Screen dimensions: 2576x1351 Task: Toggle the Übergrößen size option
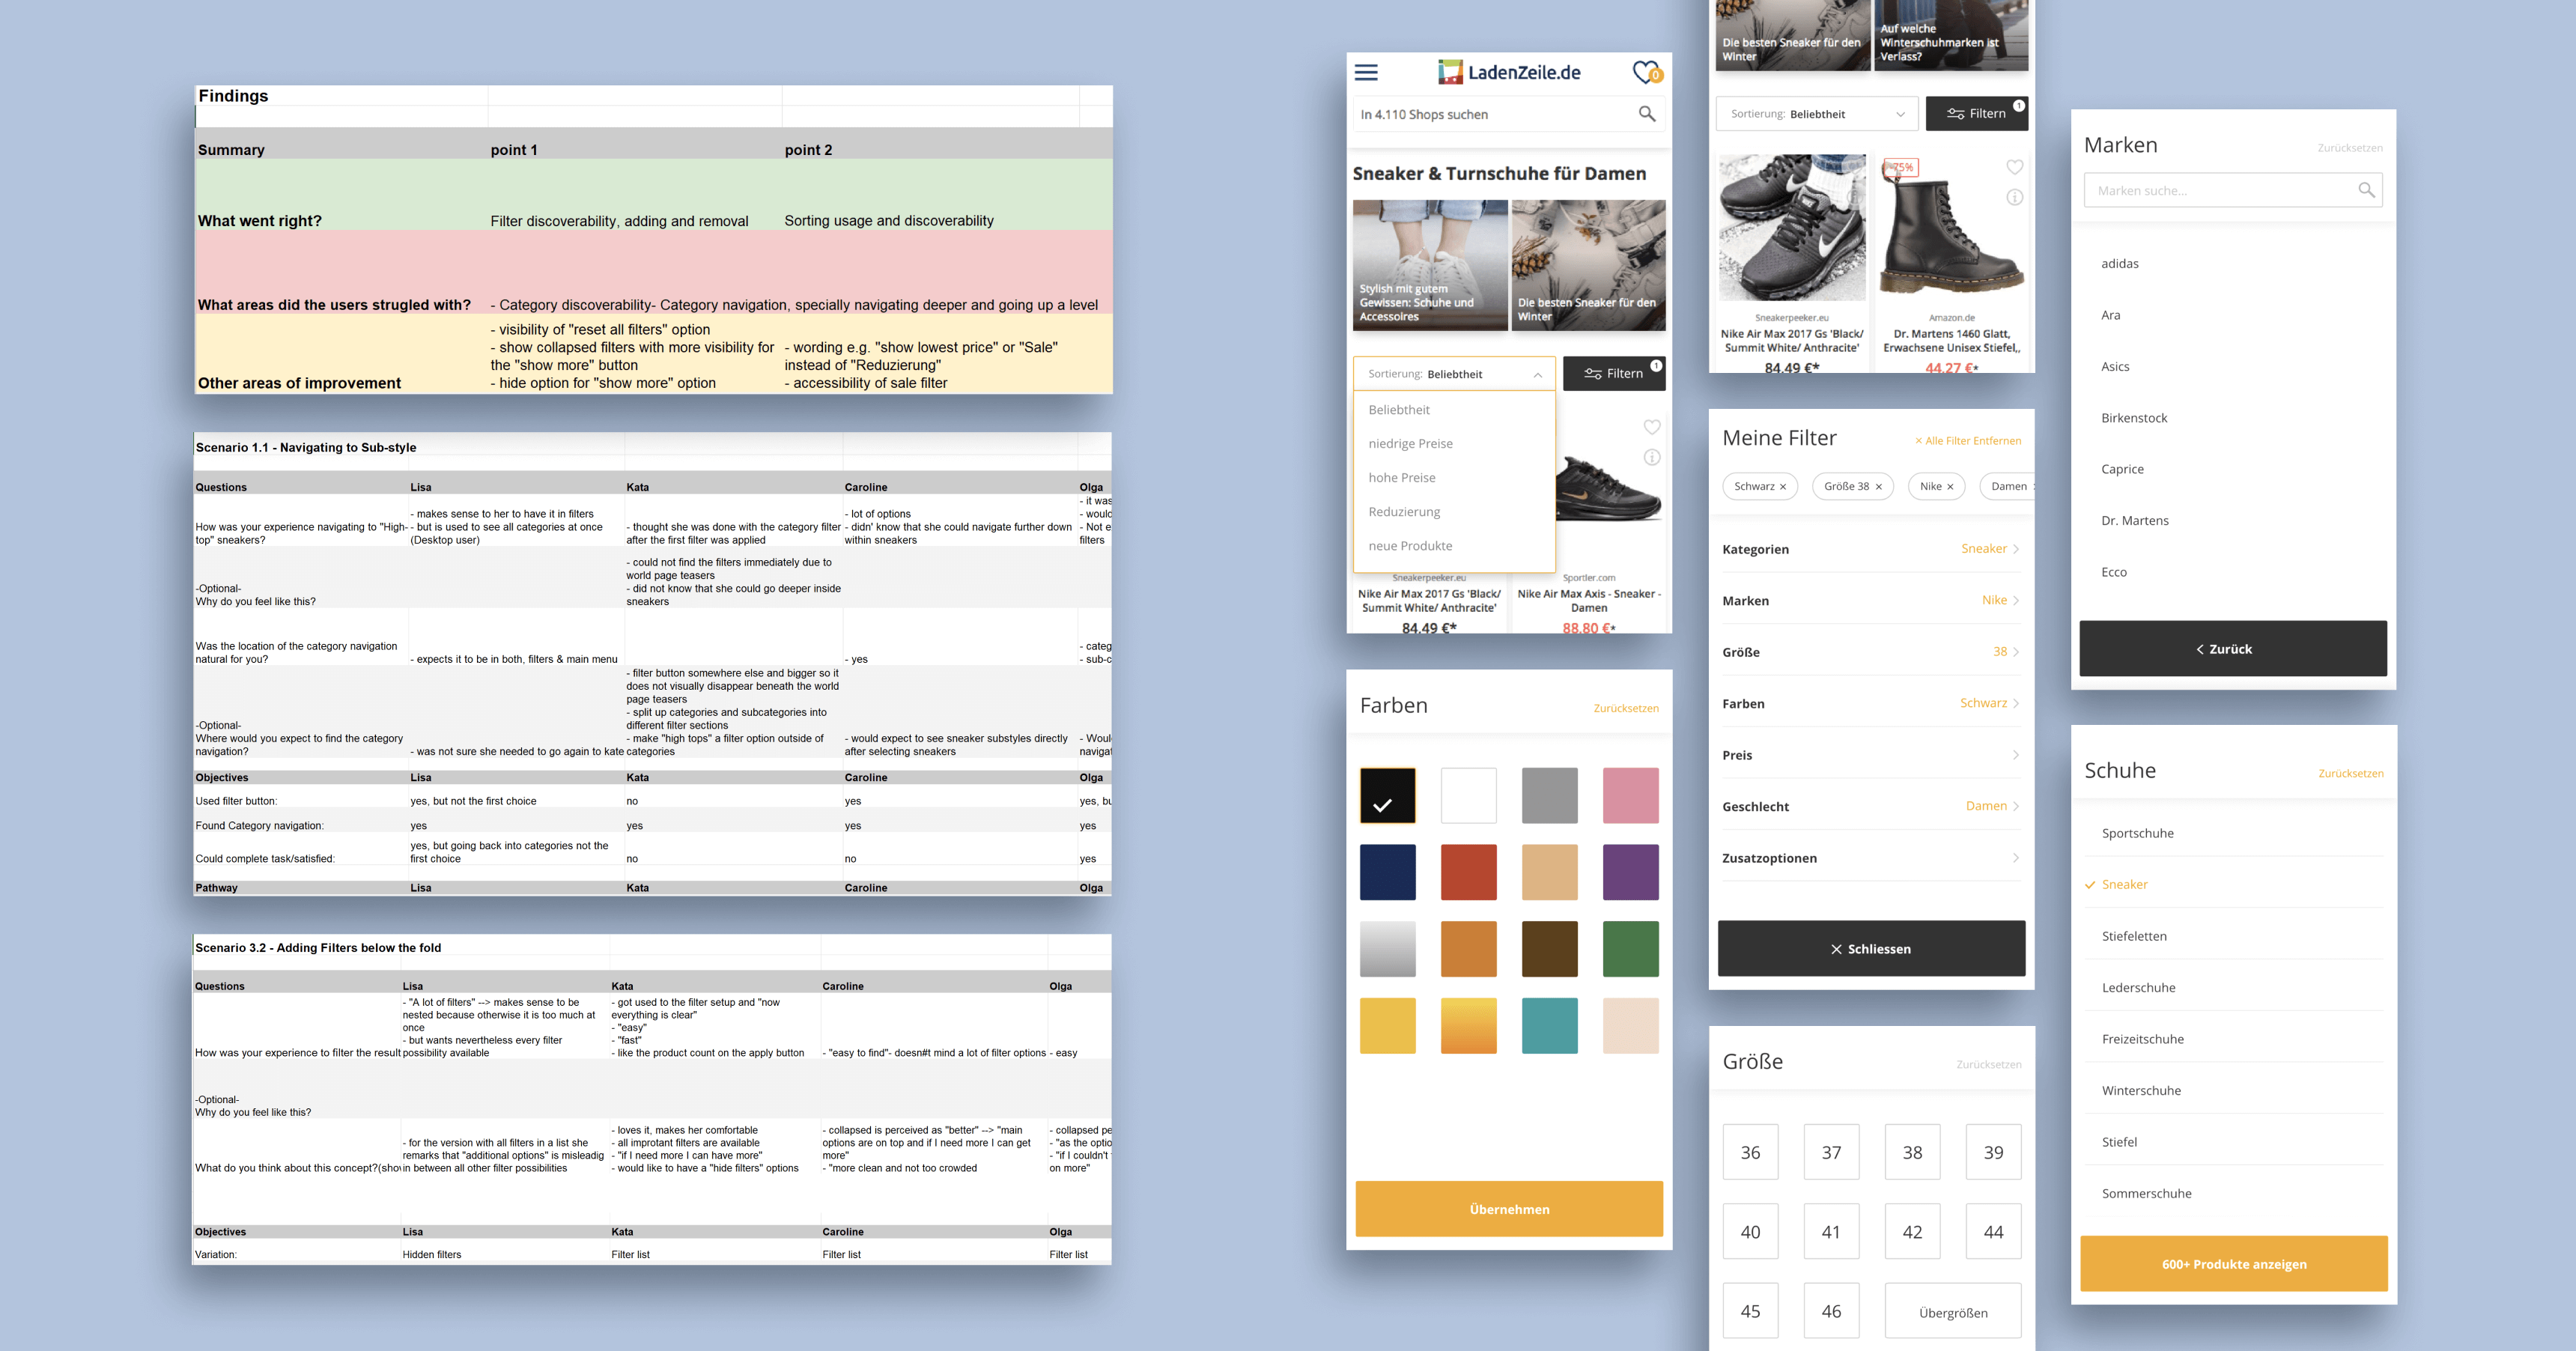point(1953,1311)
